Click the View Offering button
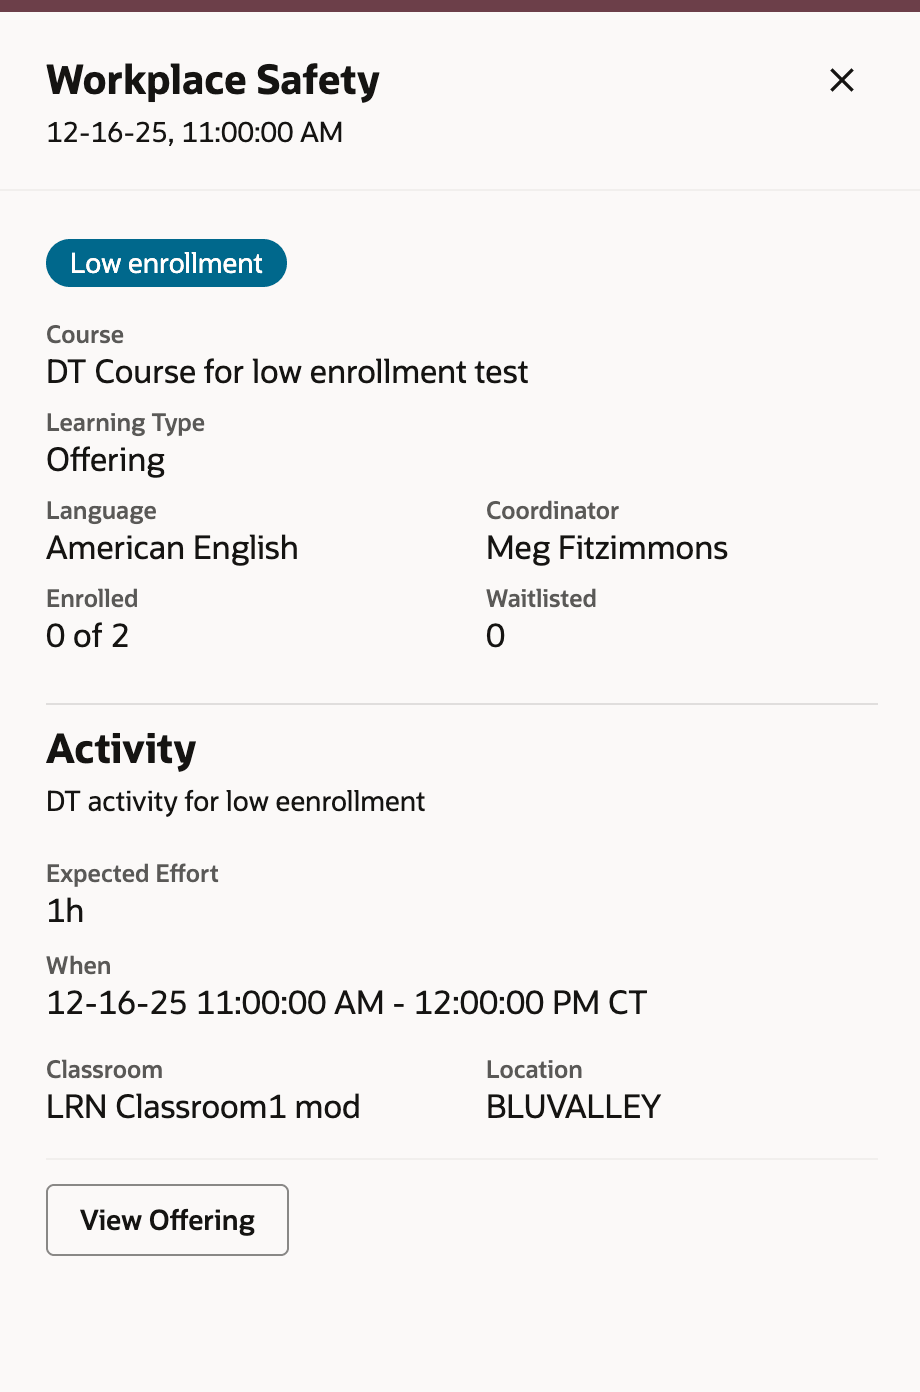Screen dimensions: 920x1392 [167, 1219]
